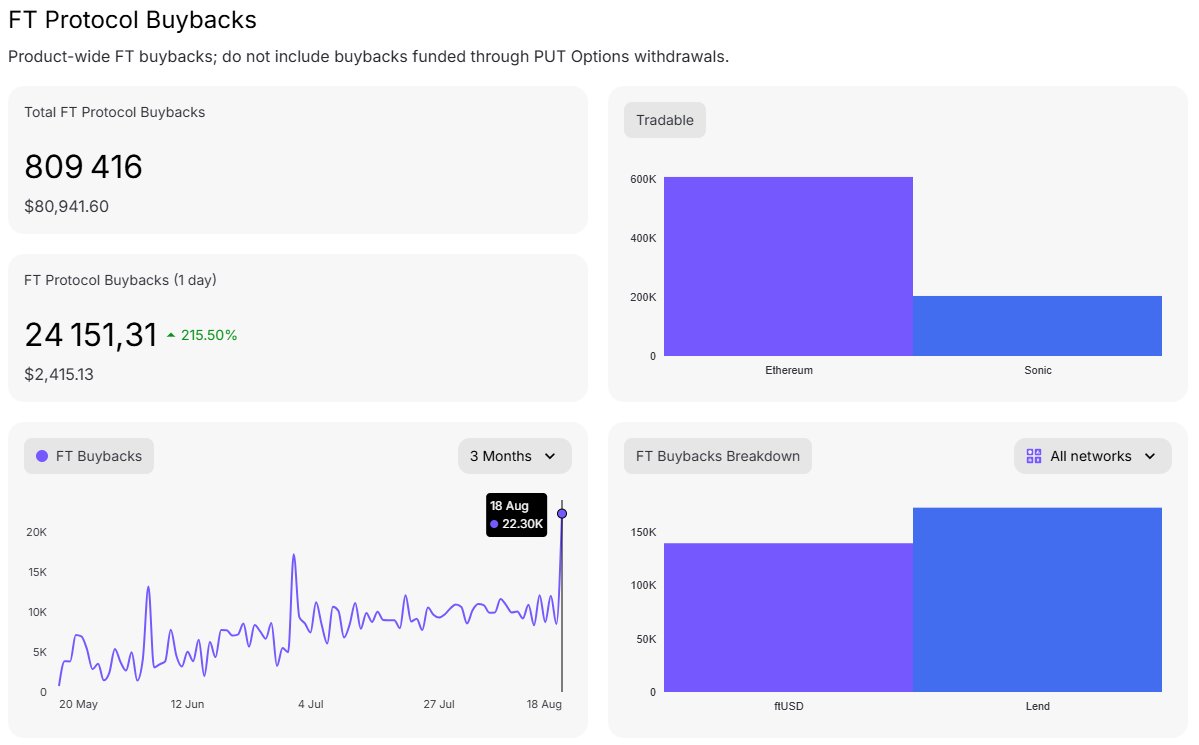Click the green up-arrow percentage change icon
The image size is (1199, 745).
coord(171,335)
